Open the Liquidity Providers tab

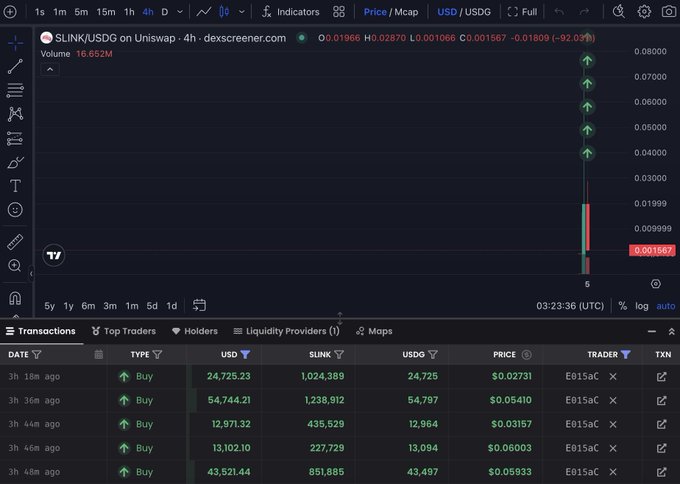pyautogui.click(x=286, y=331)
